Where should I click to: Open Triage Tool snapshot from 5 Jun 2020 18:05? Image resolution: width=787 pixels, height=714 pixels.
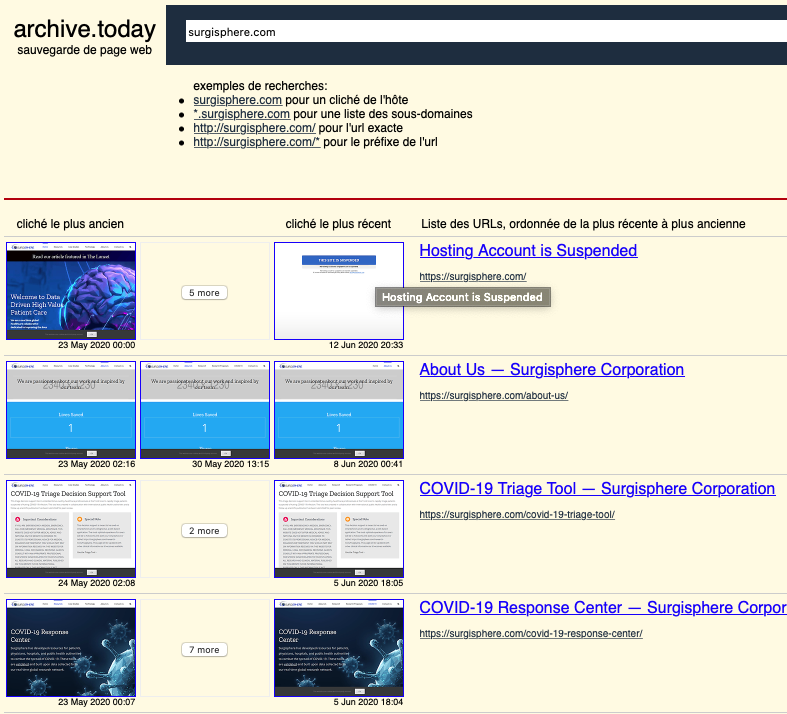pyautogui.click(x=339, y=529)
